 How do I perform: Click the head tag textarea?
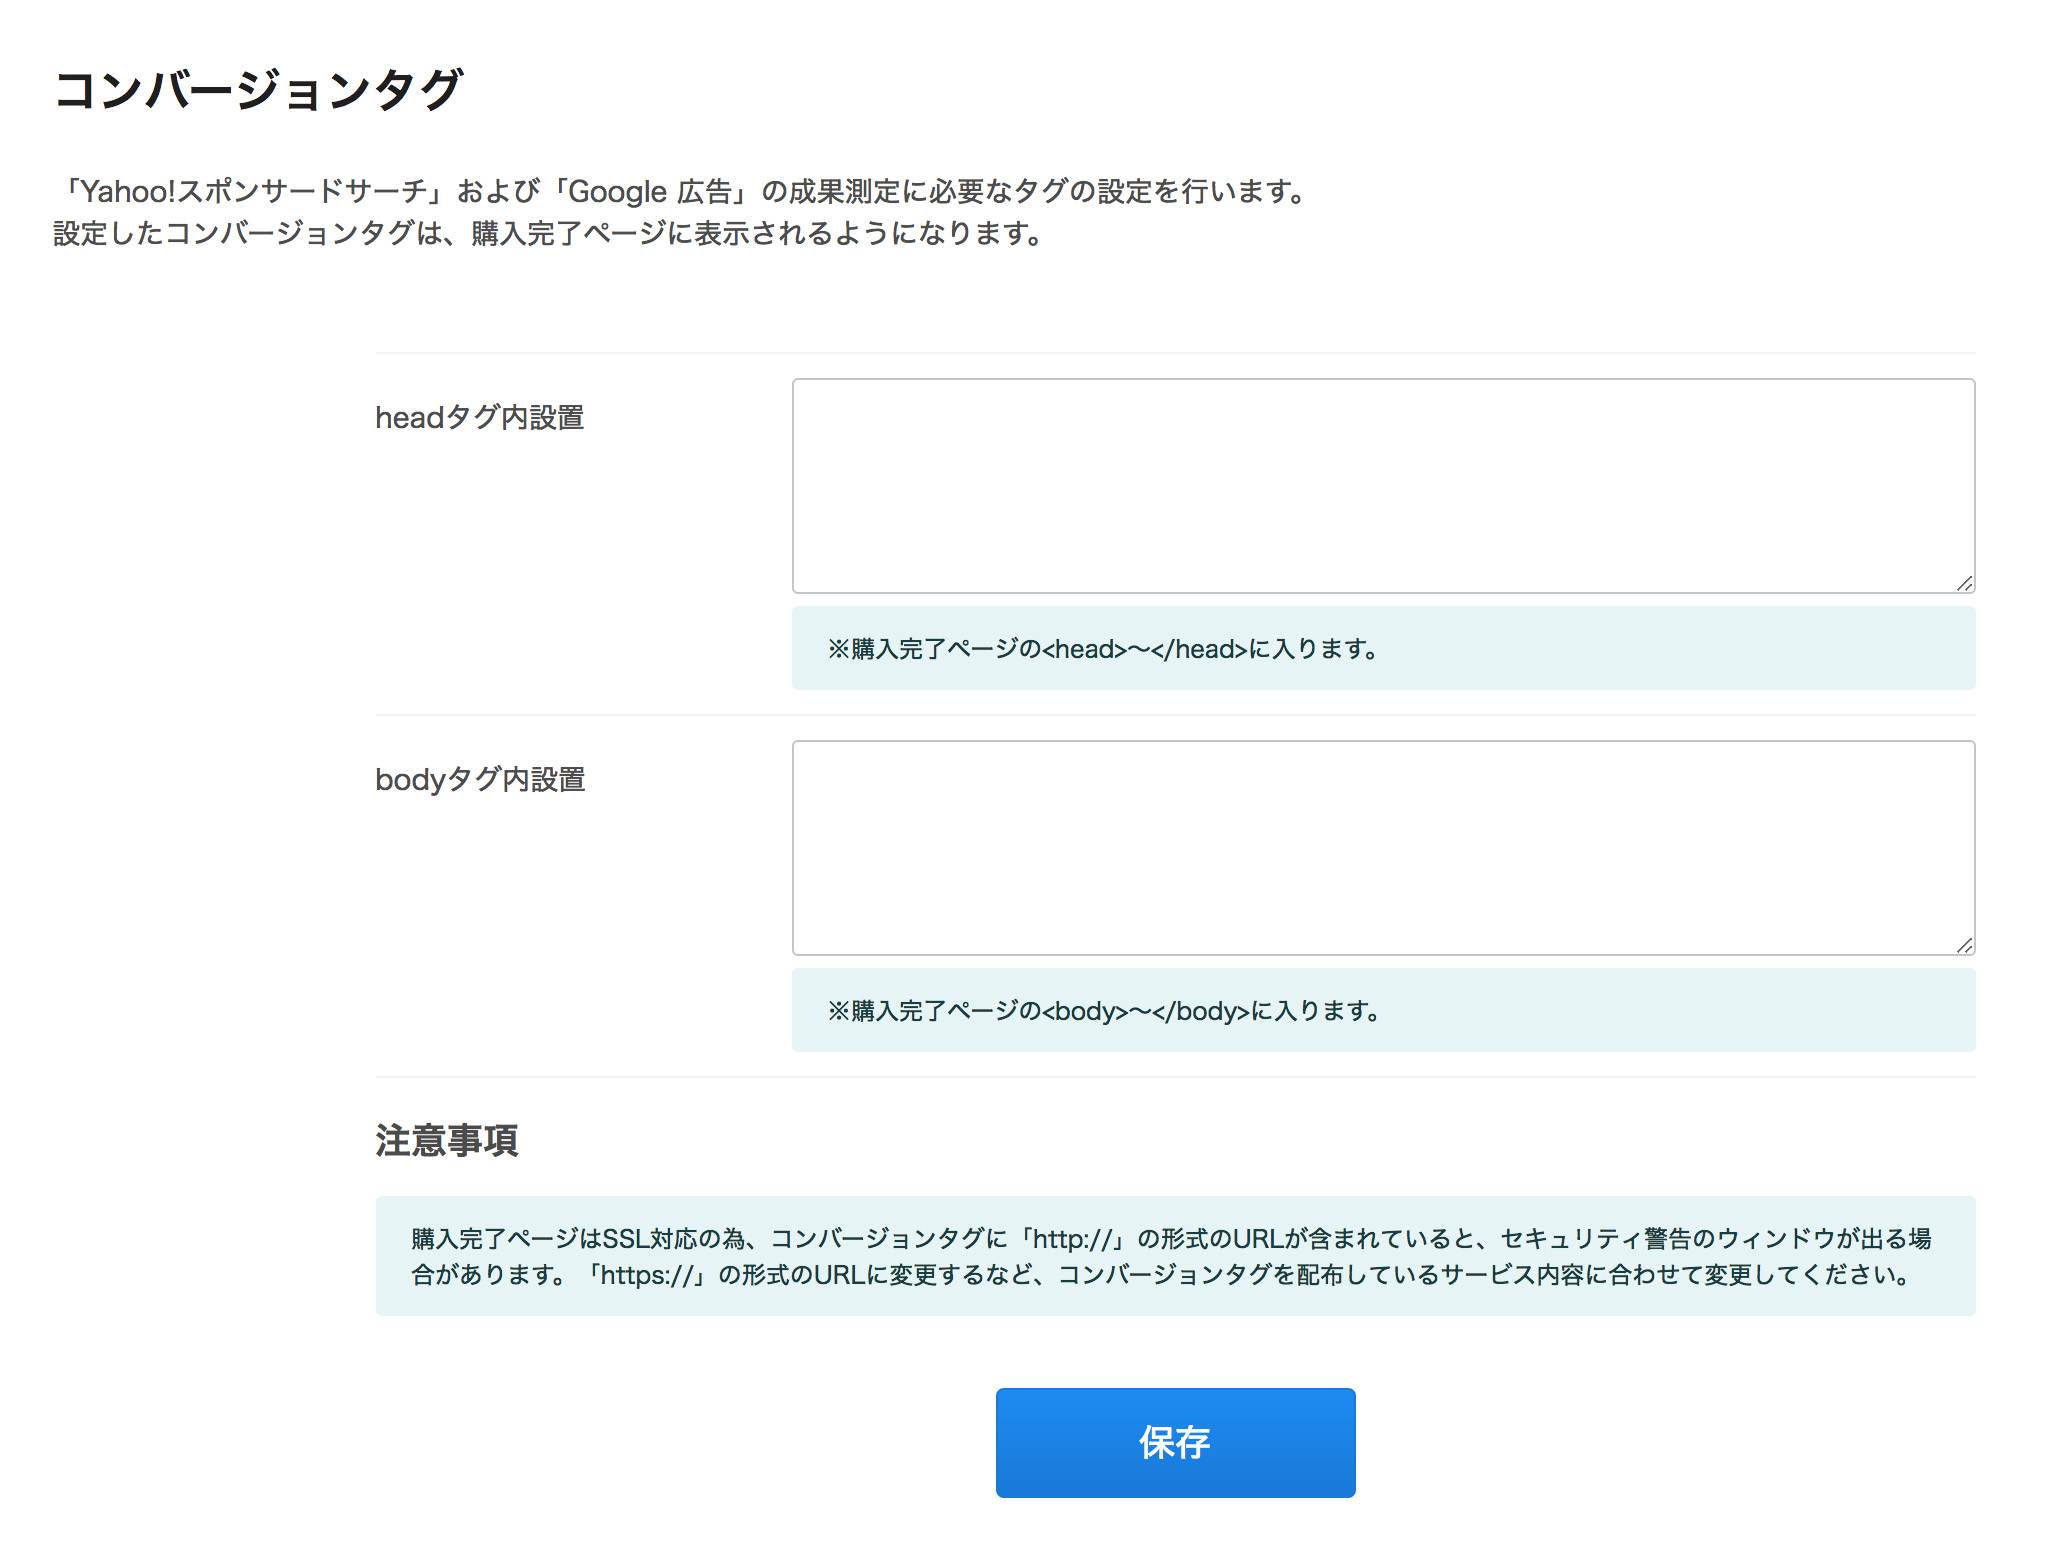tap(1383, 485)
